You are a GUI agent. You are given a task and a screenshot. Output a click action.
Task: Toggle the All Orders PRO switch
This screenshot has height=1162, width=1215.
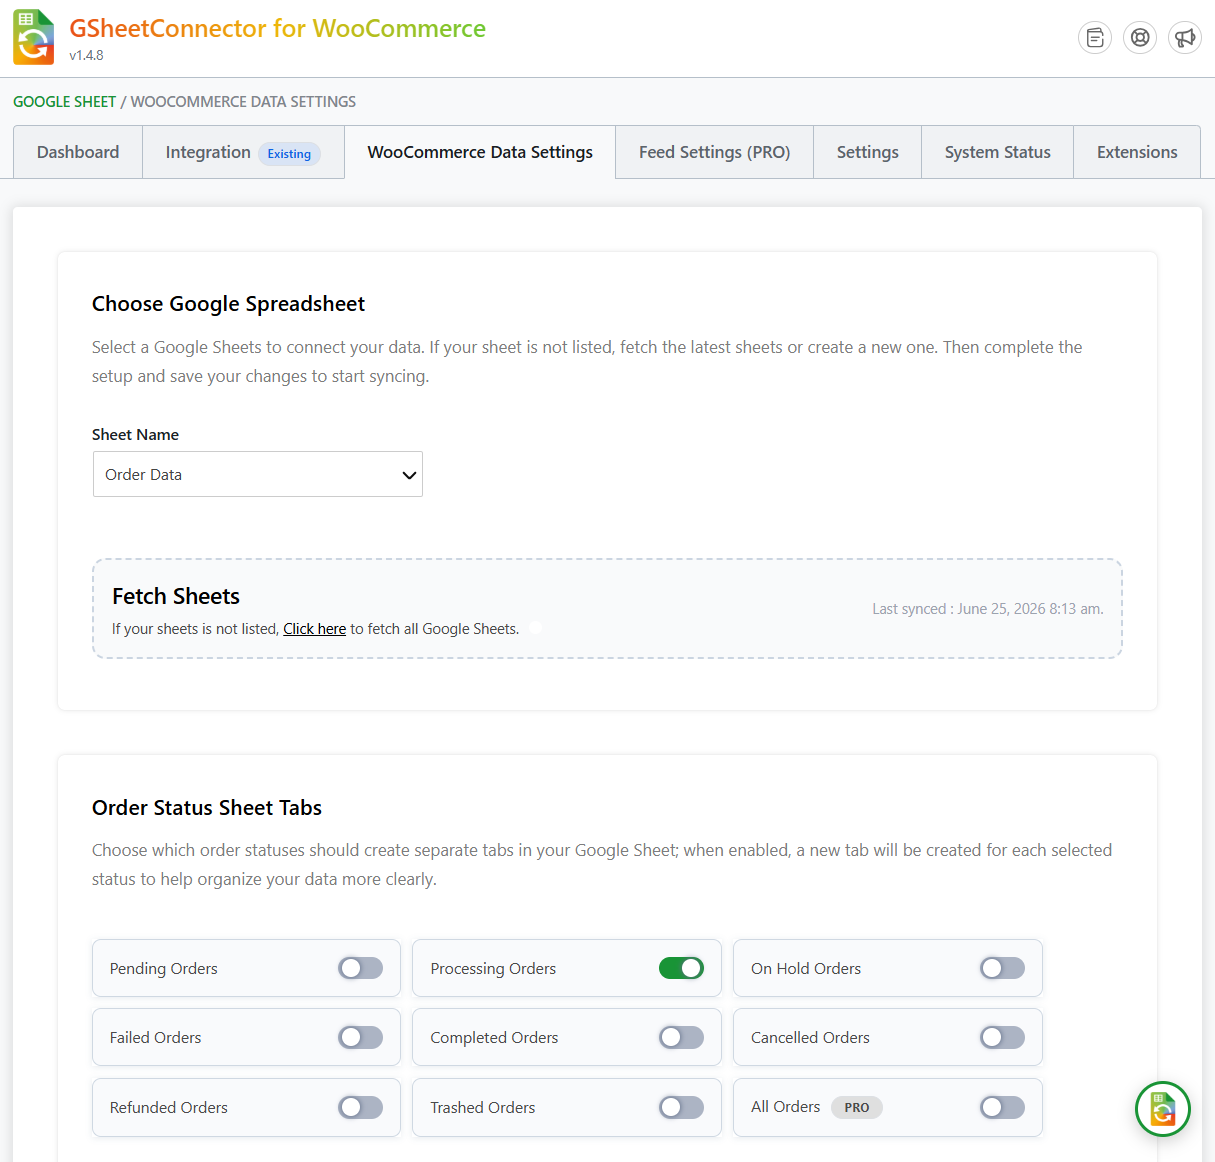pos(1002,1107)
